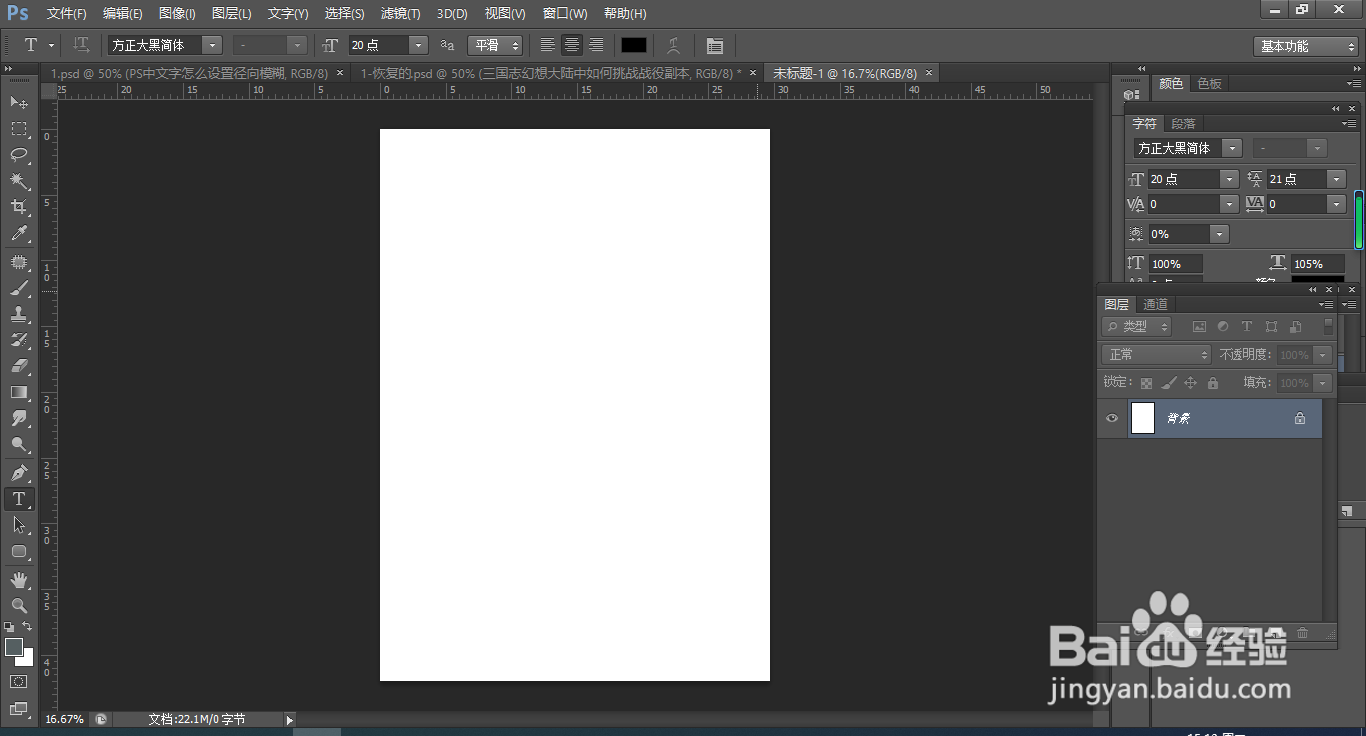Select the Crop tool
Viewport: 1366px width, 736px height.
click(x=19, y=207)
